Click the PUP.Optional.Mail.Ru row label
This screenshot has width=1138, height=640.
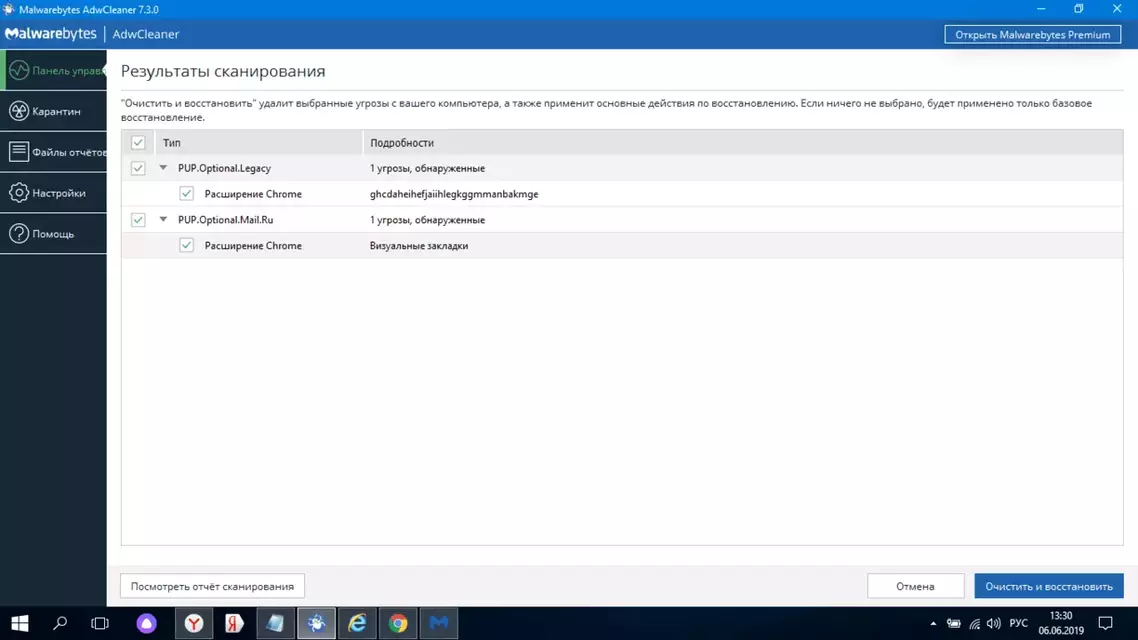[x=226, y=220]
